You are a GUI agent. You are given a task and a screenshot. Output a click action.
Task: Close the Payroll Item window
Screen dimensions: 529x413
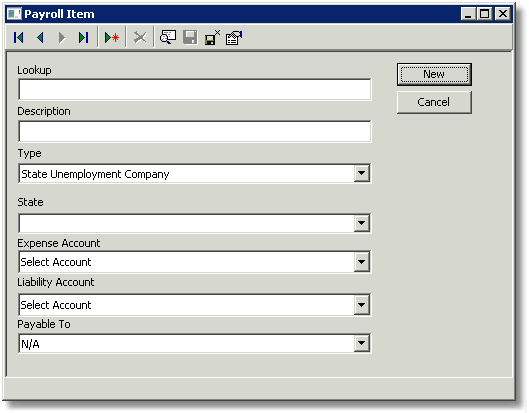pyautogui.click(x=503, y=14)
